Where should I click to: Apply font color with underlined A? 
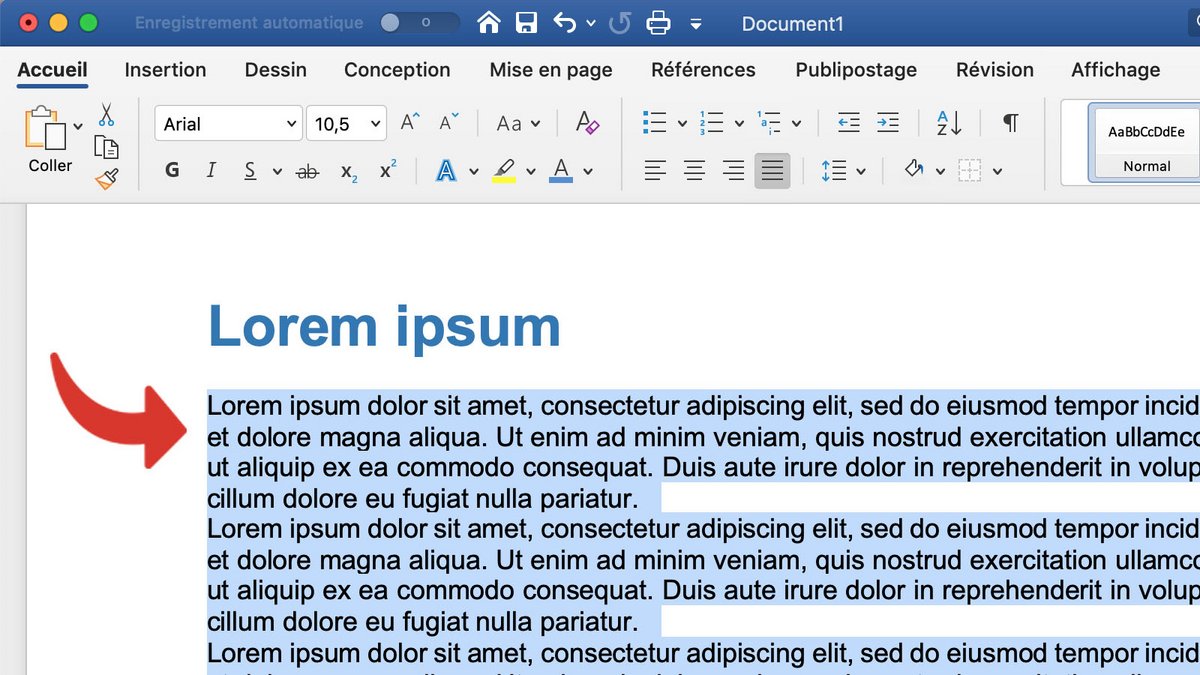pos(561,171)
